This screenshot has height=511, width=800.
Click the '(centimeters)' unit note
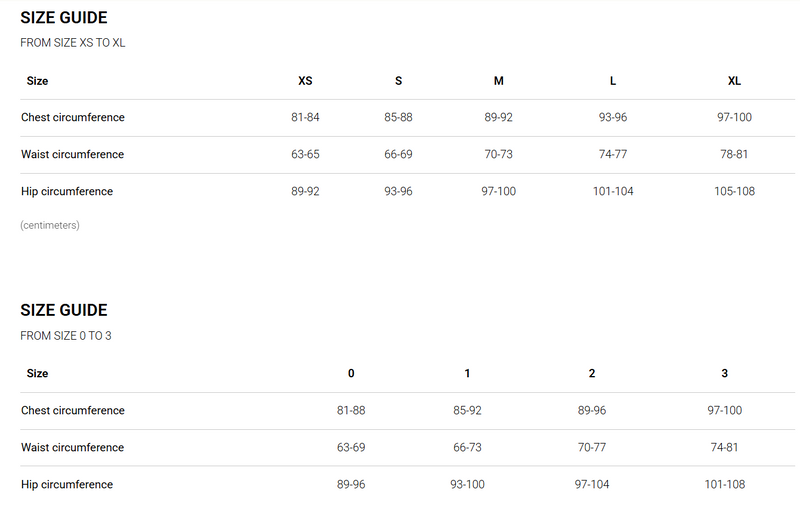tap(50, 226)
